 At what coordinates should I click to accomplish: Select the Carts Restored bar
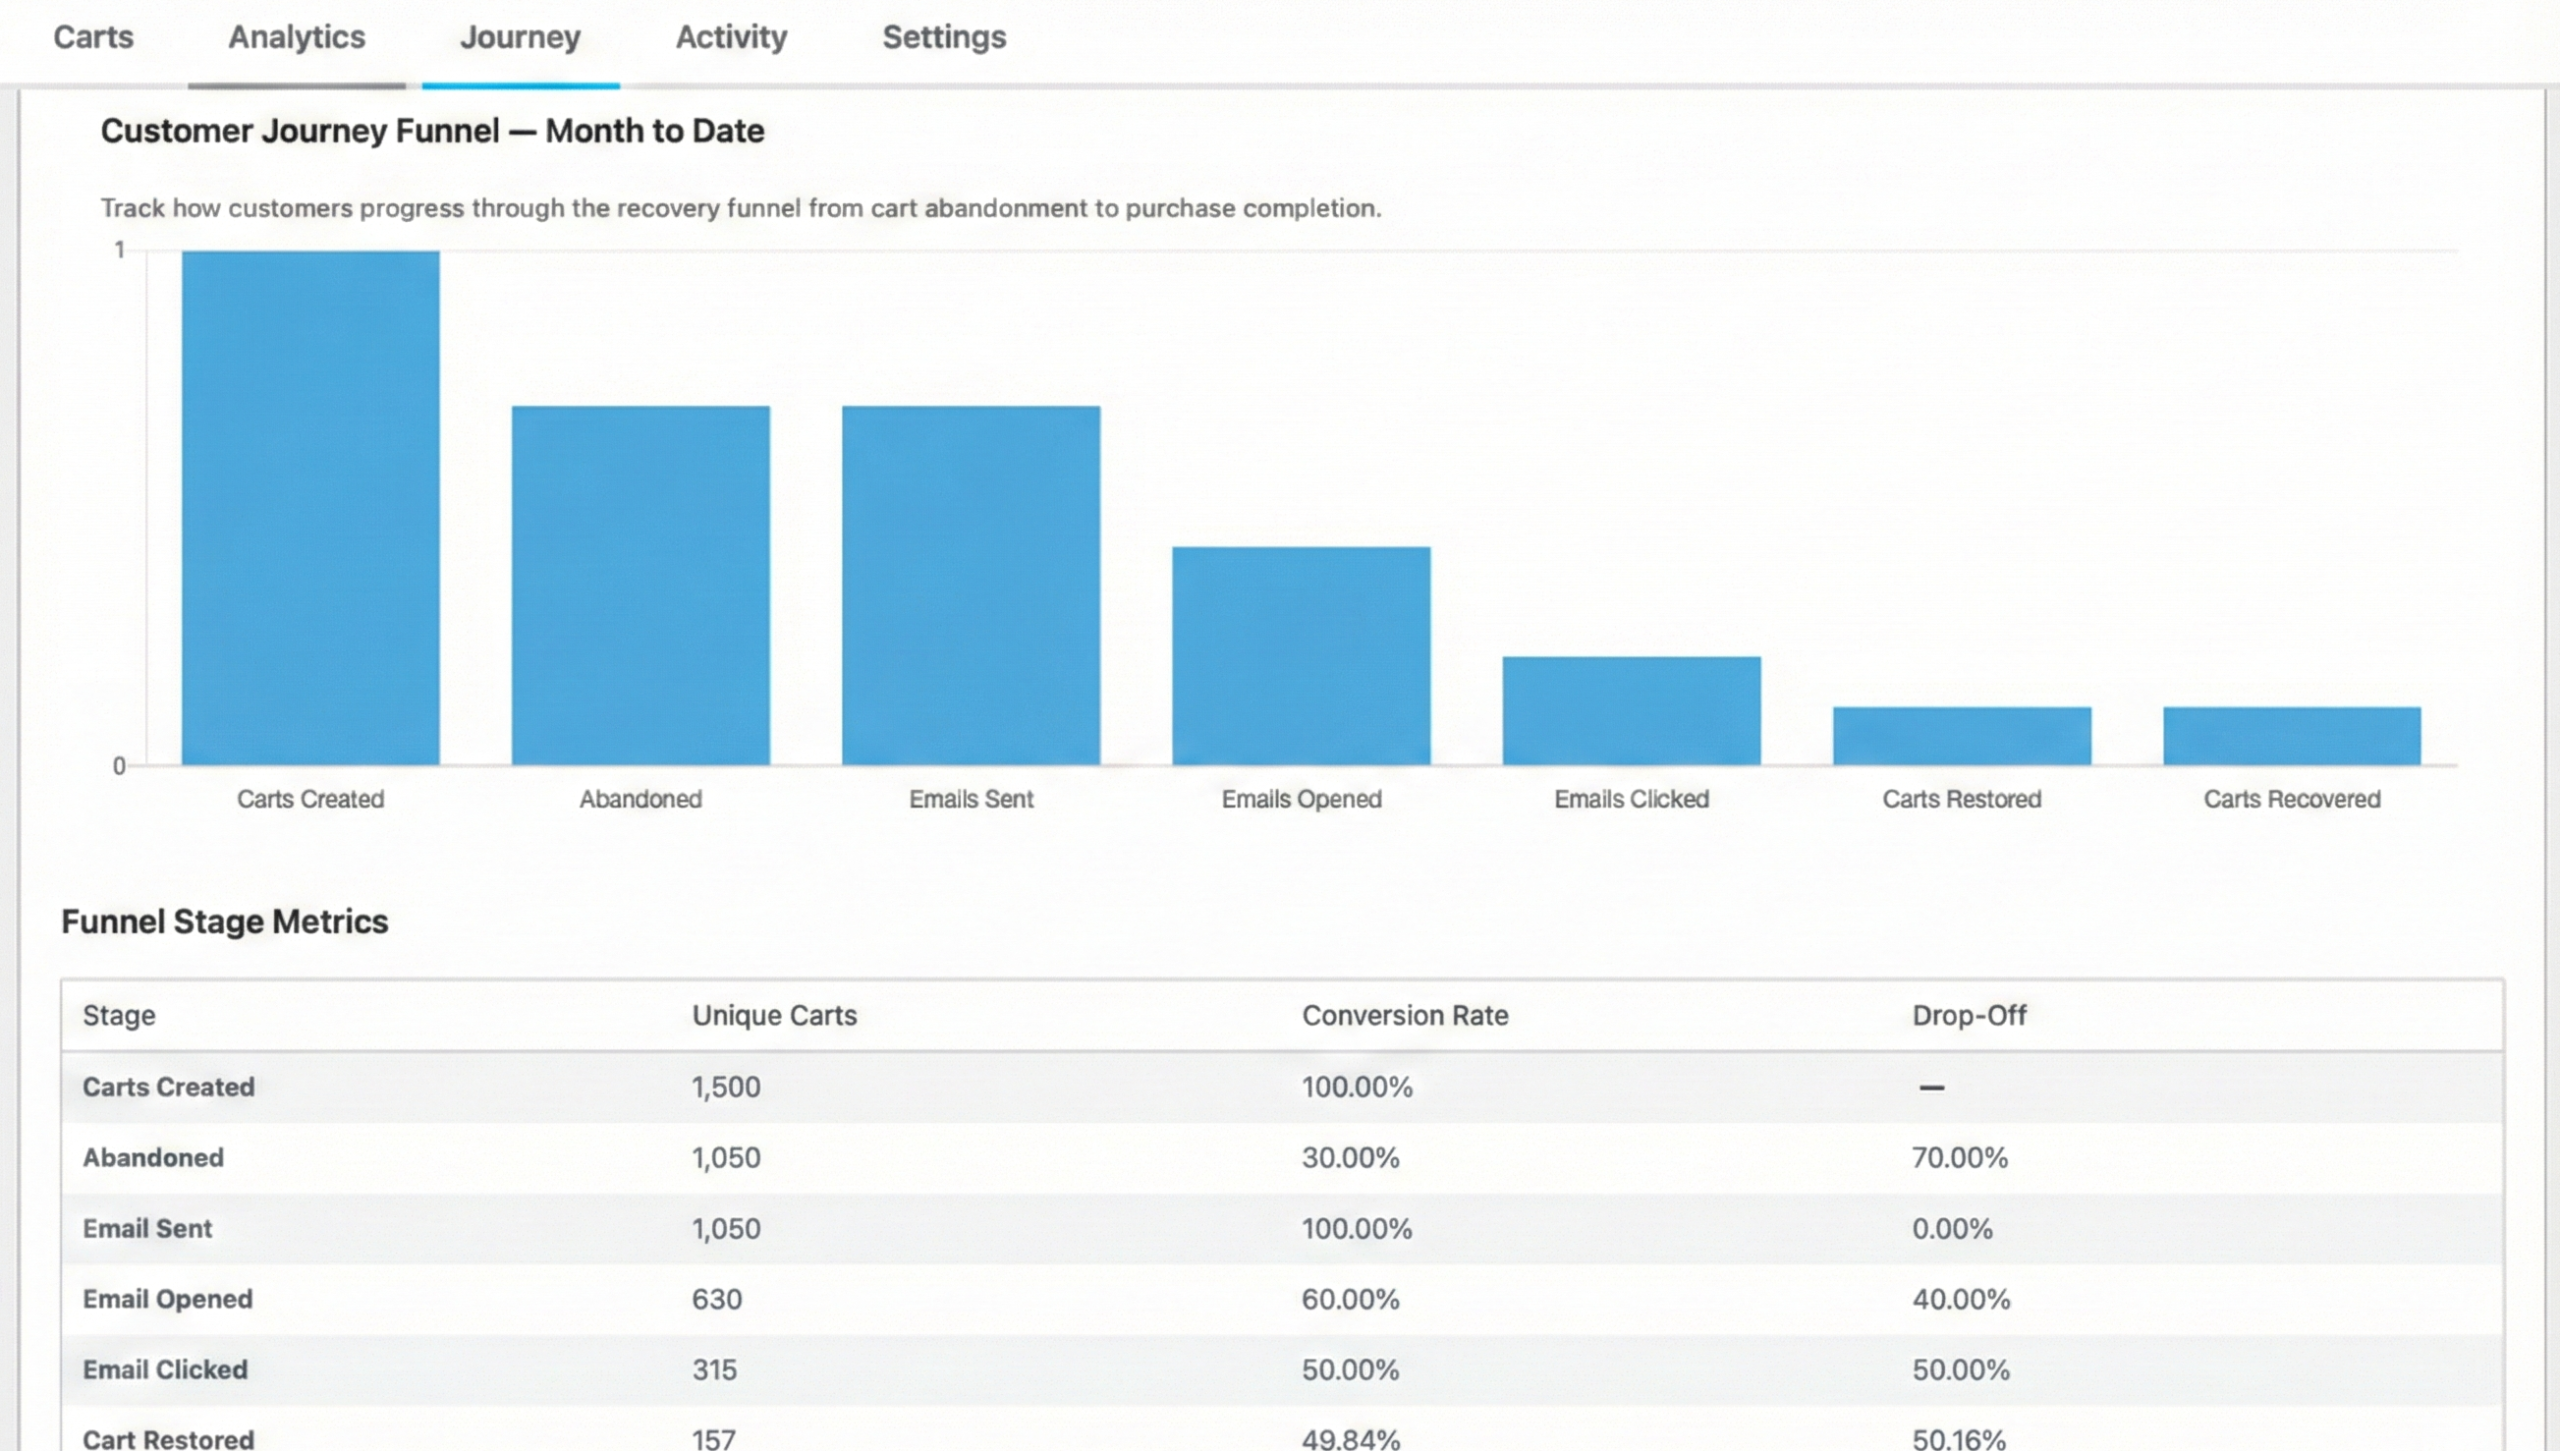pyautogui.click(x=1961, y=735)
